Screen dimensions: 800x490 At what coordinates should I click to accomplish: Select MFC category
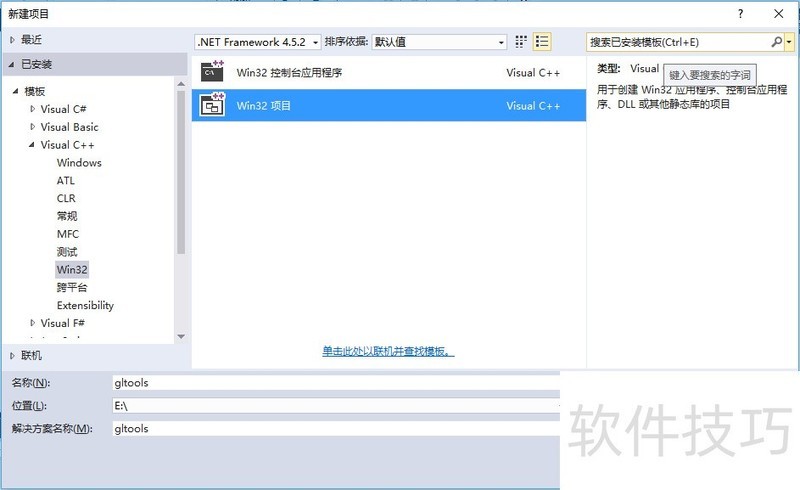pyautogui.click(x=68, y=234)
